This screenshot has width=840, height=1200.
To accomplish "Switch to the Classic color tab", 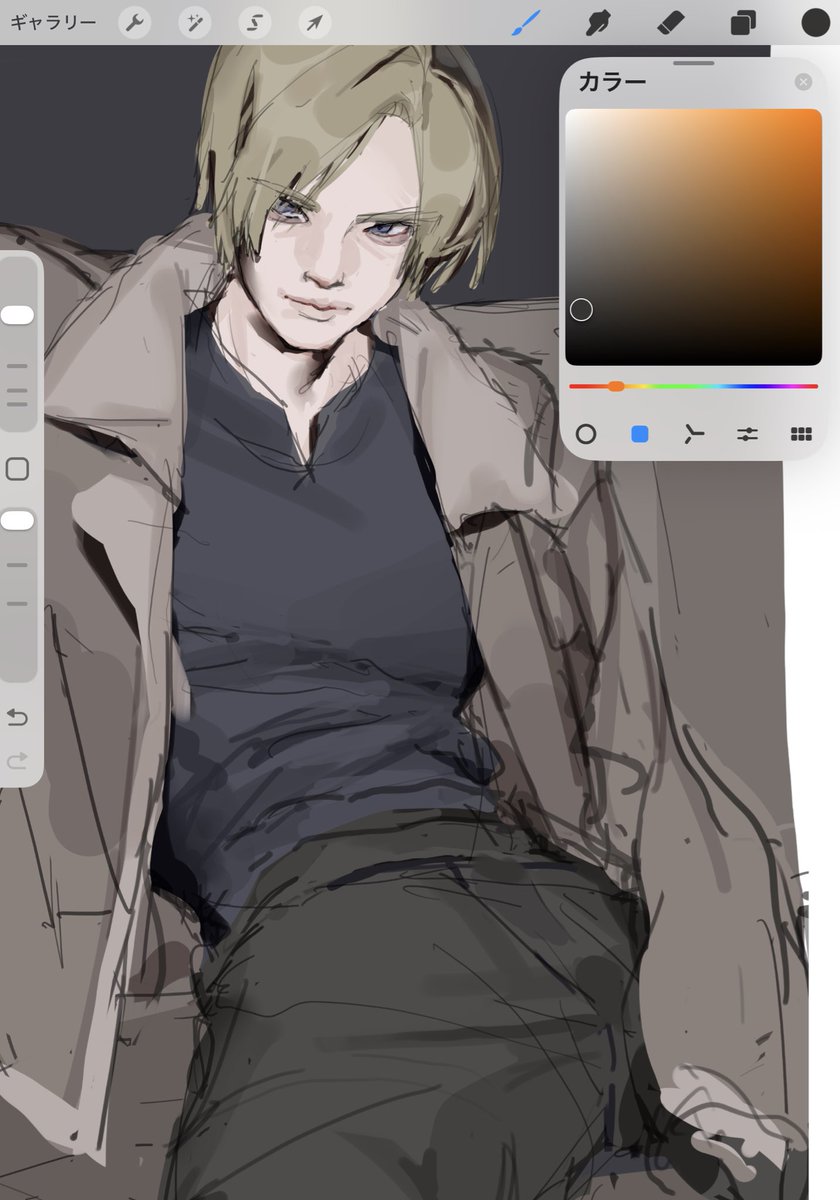I will pos(640,434).
